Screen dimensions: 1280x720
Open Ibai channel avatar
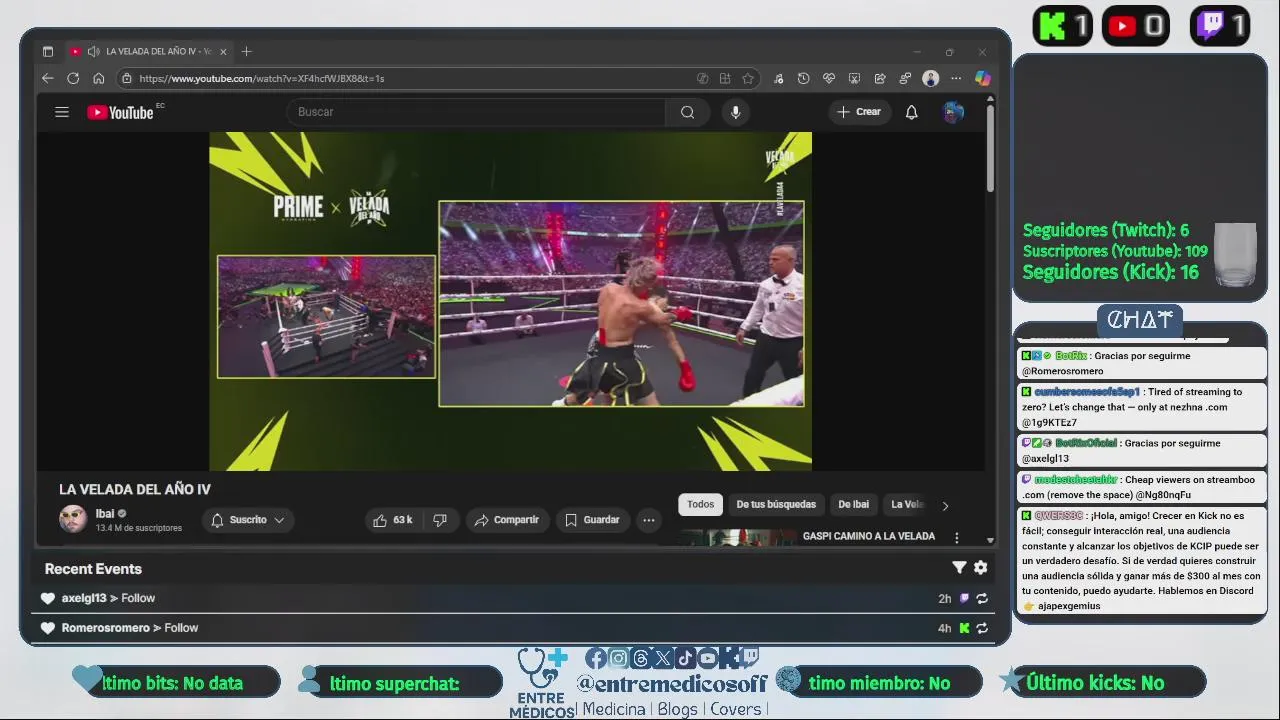tap(73, 519)
